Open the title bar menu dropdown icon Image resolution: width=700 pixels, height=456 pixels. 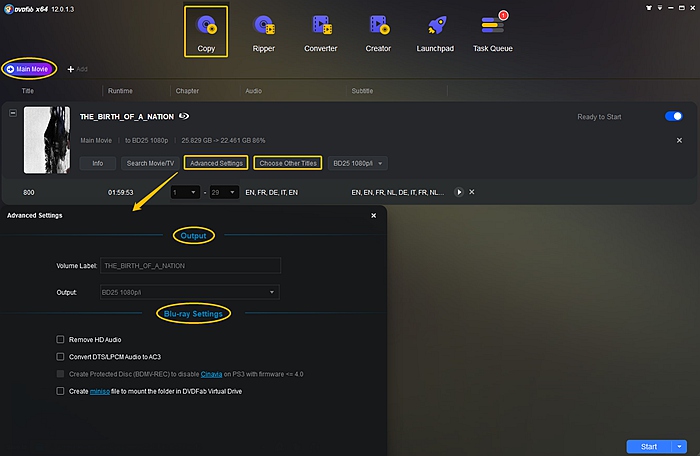pos(660,8)
